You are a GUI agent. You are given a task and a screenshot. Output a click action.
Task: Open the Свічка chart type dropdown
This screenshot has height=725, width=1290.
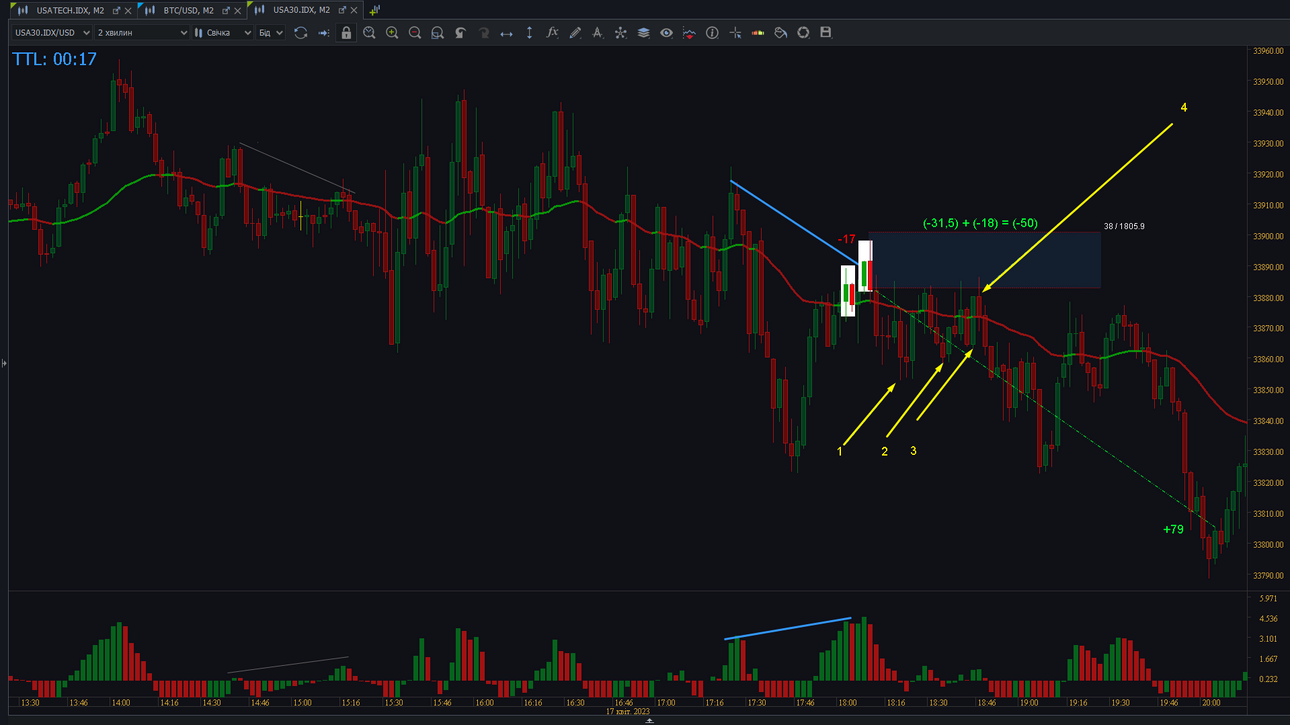pyautogui.click(x=223, y=33)
